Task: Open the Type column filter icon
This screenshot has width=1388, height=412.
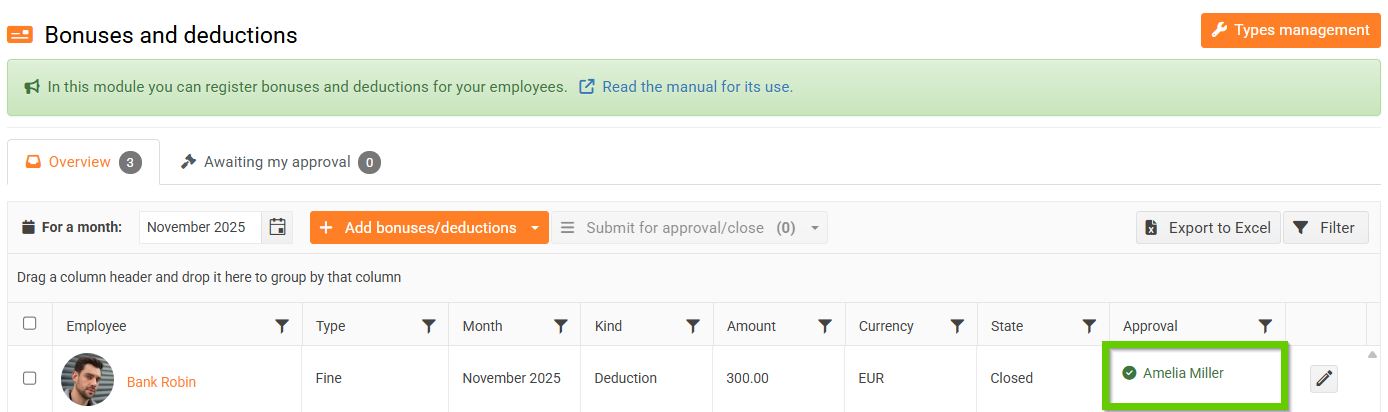Action: pos(429,326)
